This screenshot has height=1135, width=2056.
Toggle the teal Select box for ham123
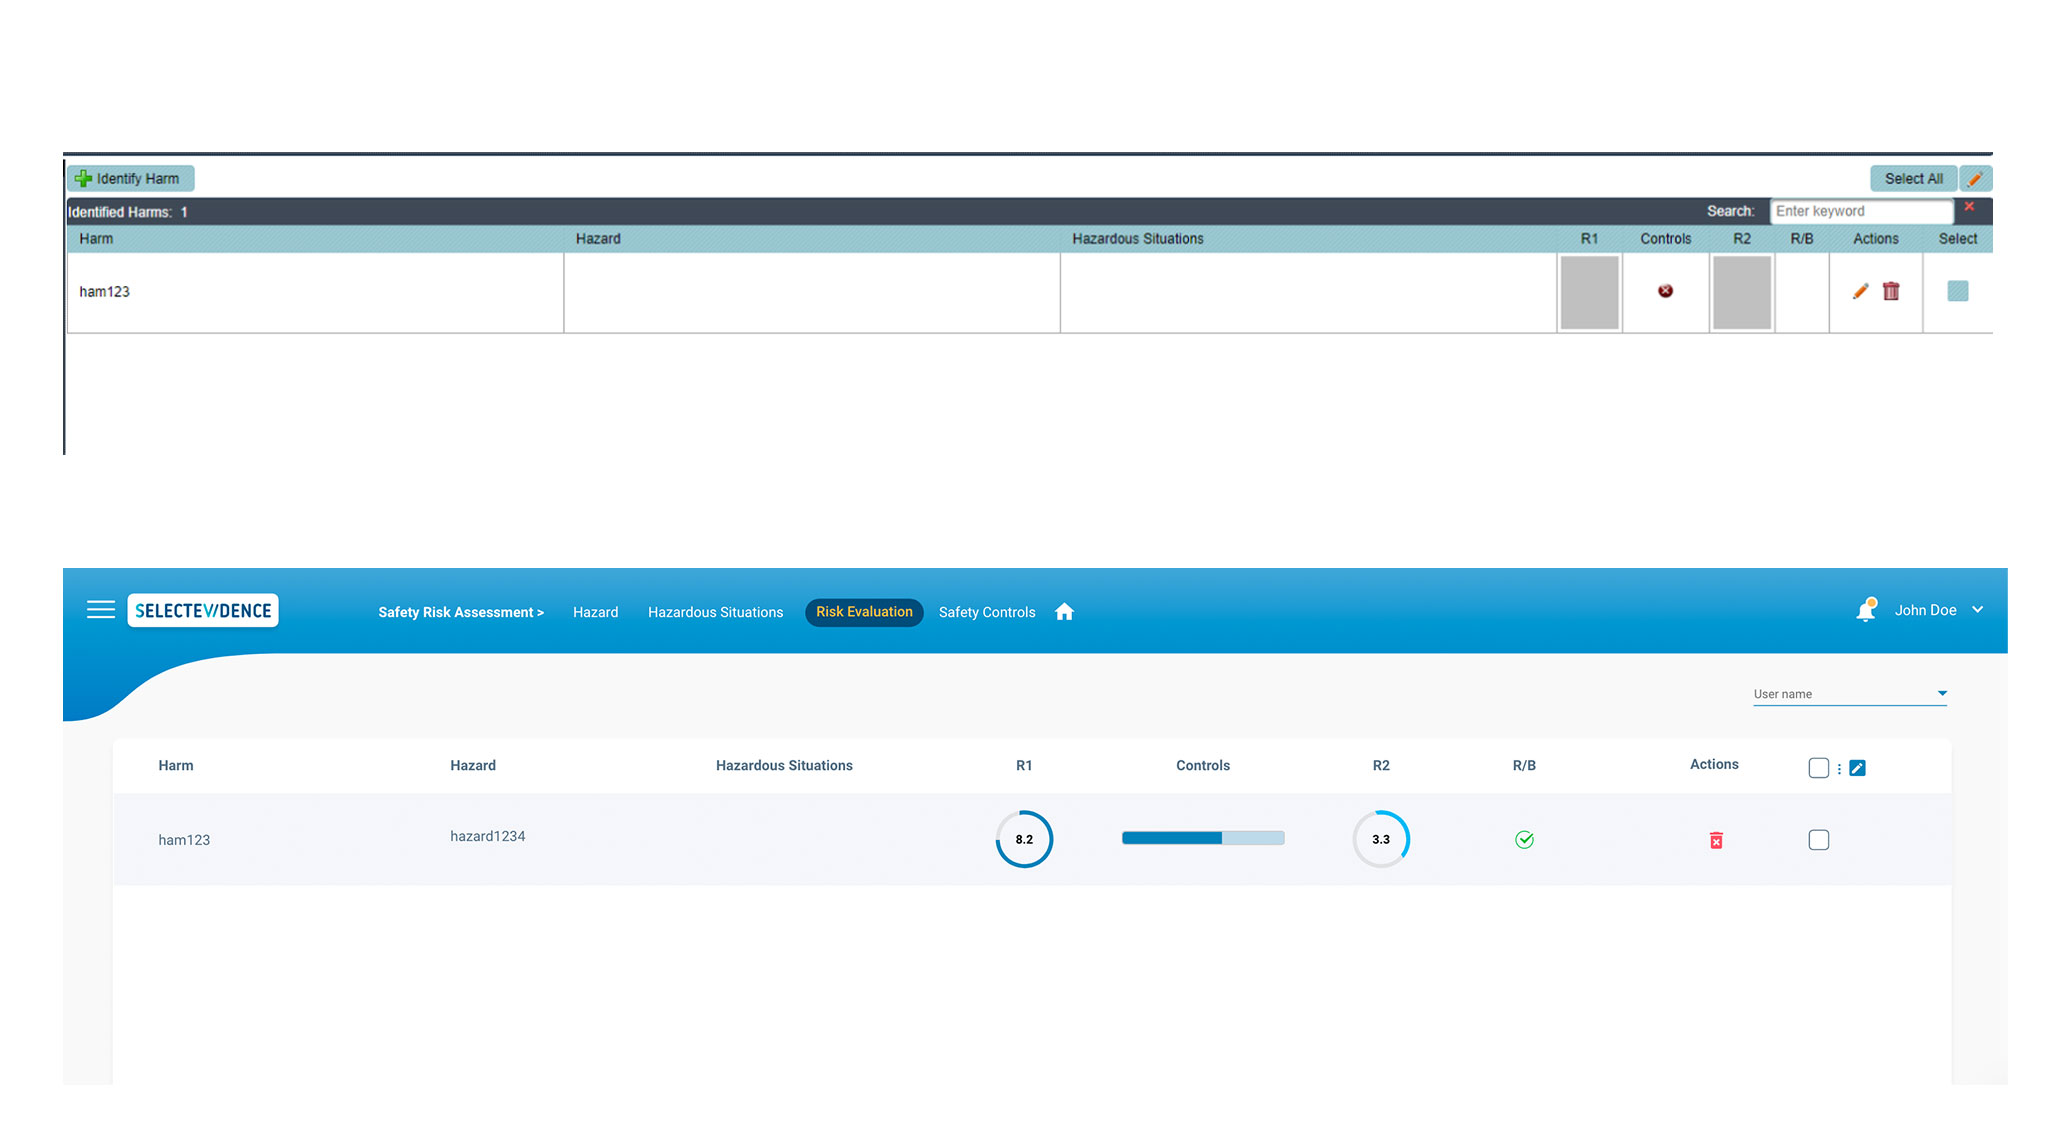1957,291
